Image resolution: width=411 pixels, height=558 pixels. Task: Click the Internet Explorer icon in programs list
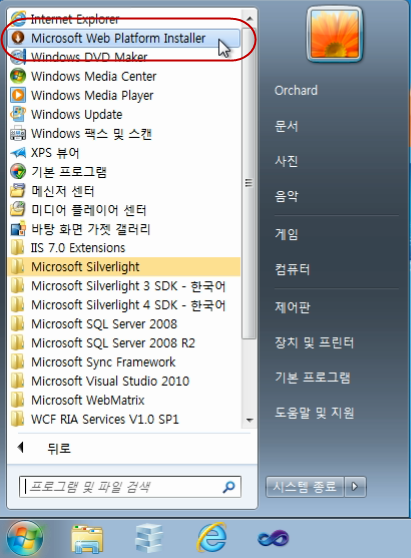click(18, 19)
